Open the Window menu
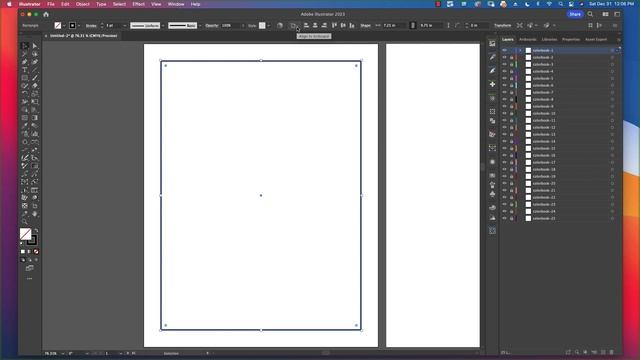Image resolution: width=640 pixels, height=360 pixels. [x=176, y=4]
